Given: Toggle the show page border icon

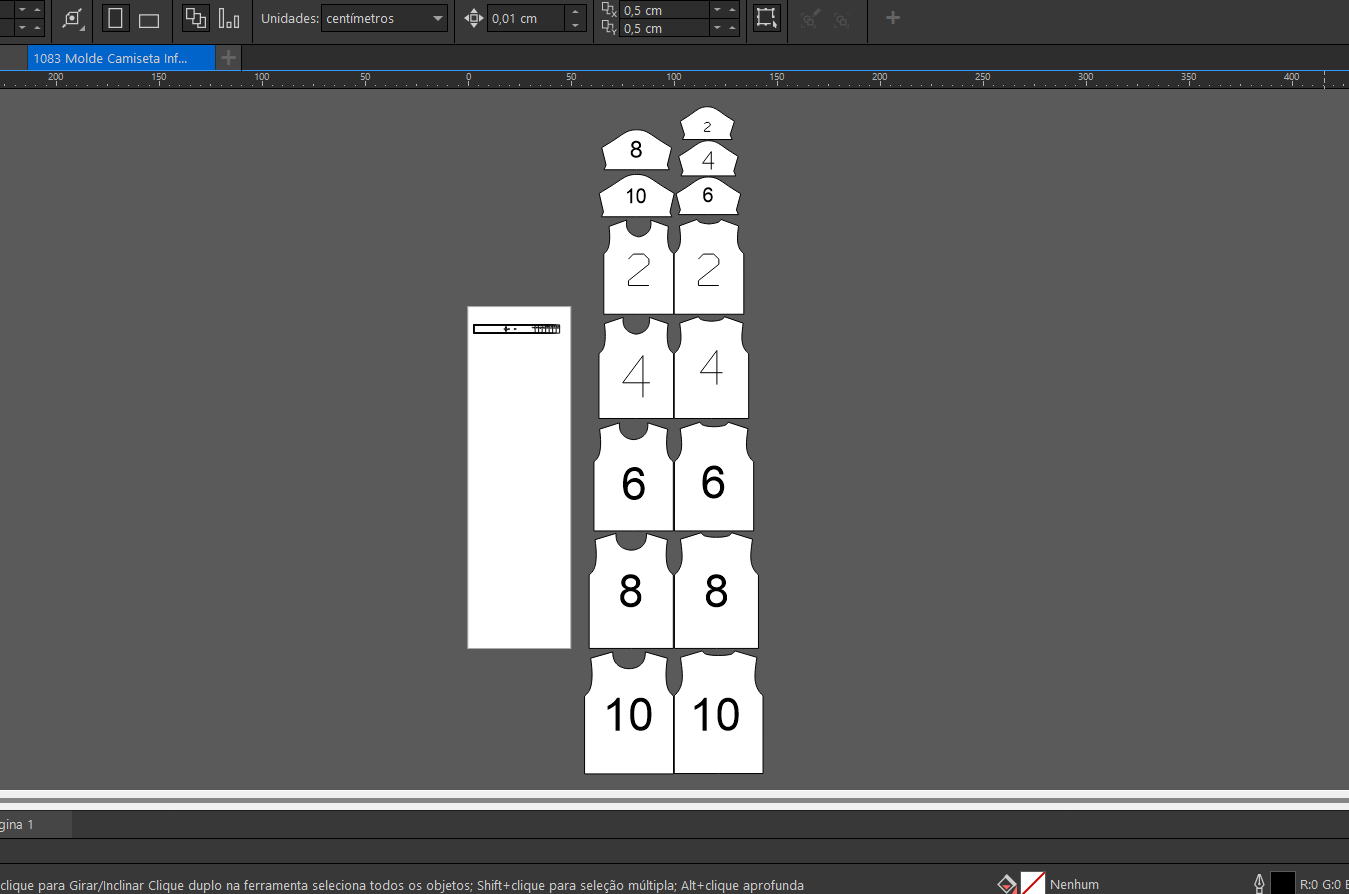Looking at the screenshot, I should pos(766,18).
